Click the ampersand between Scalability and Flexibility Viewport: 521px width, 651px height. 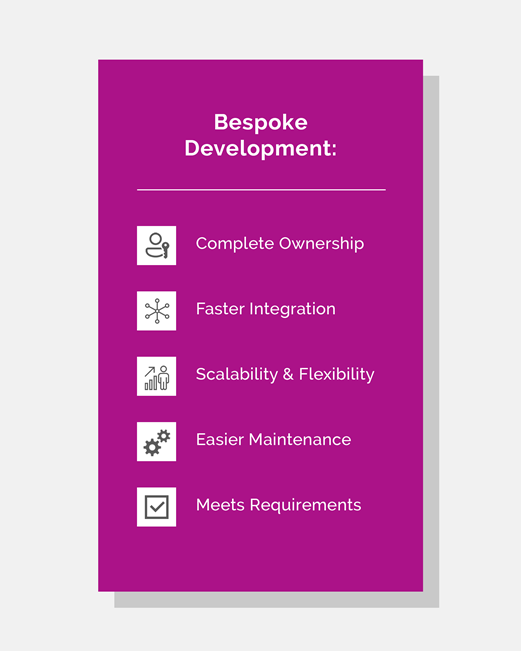pyautogui.click(x=288, y=374)
